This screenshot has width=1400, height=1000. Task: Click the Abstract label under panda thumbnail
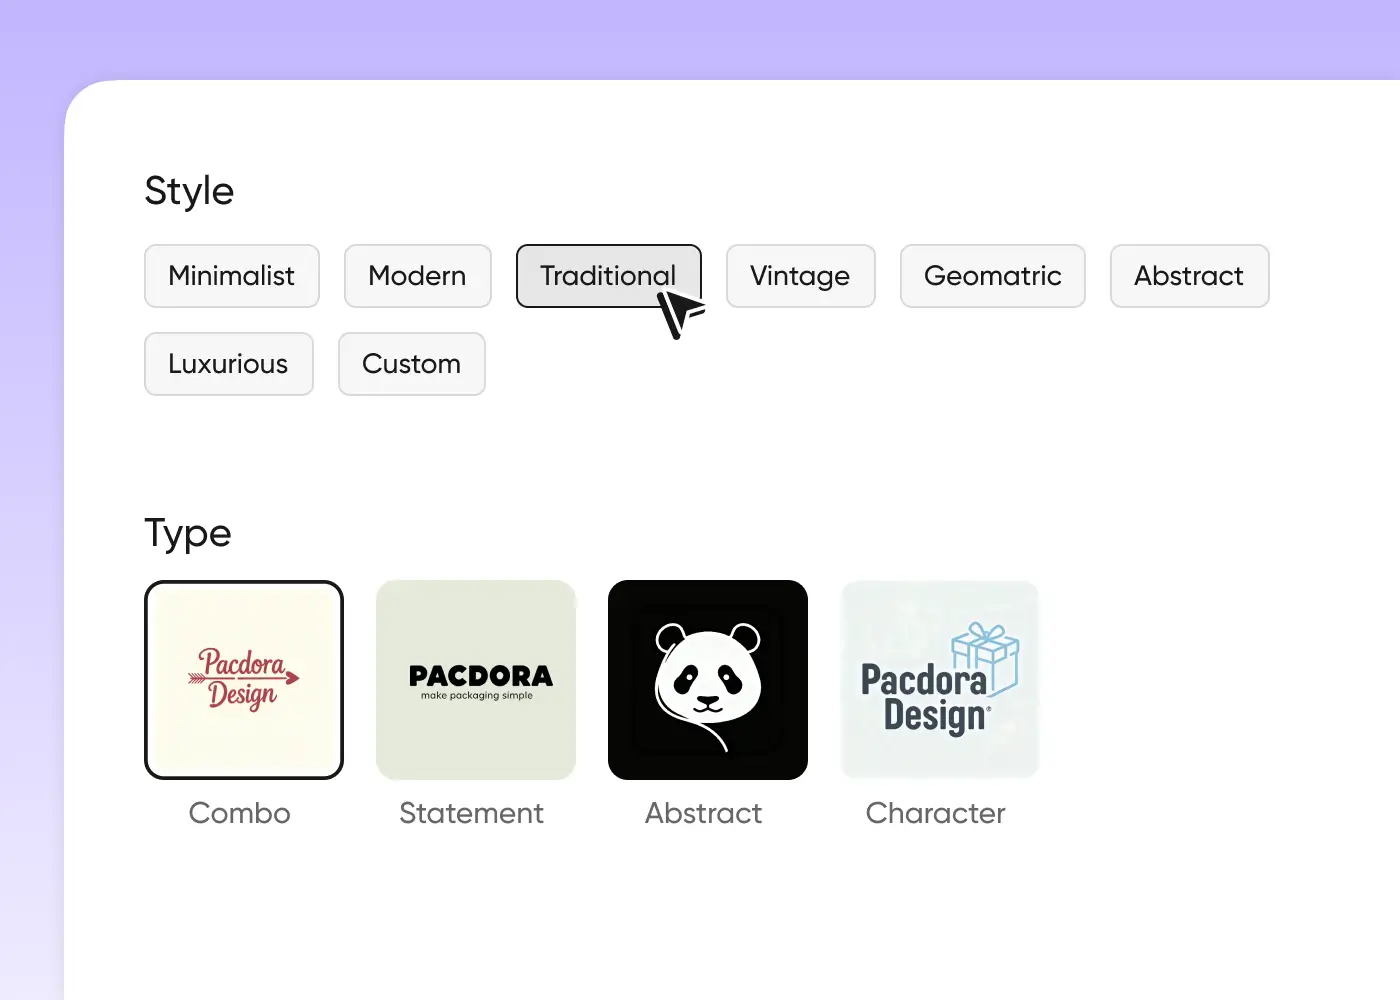[703, 813]
